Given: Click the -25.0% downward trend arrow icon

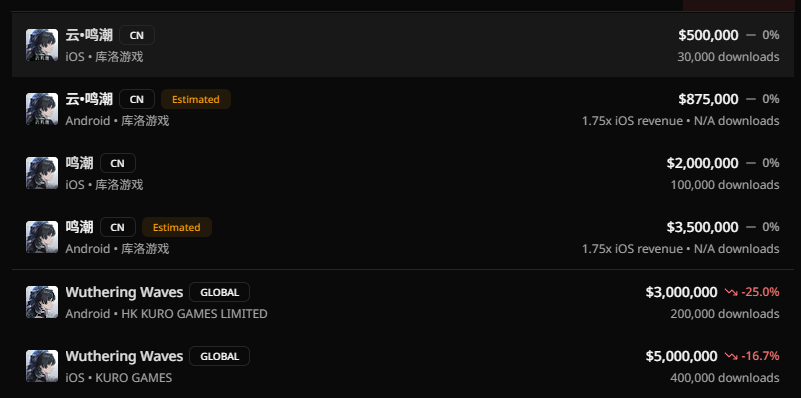Looking at the screenshot, I should (731, 292).
